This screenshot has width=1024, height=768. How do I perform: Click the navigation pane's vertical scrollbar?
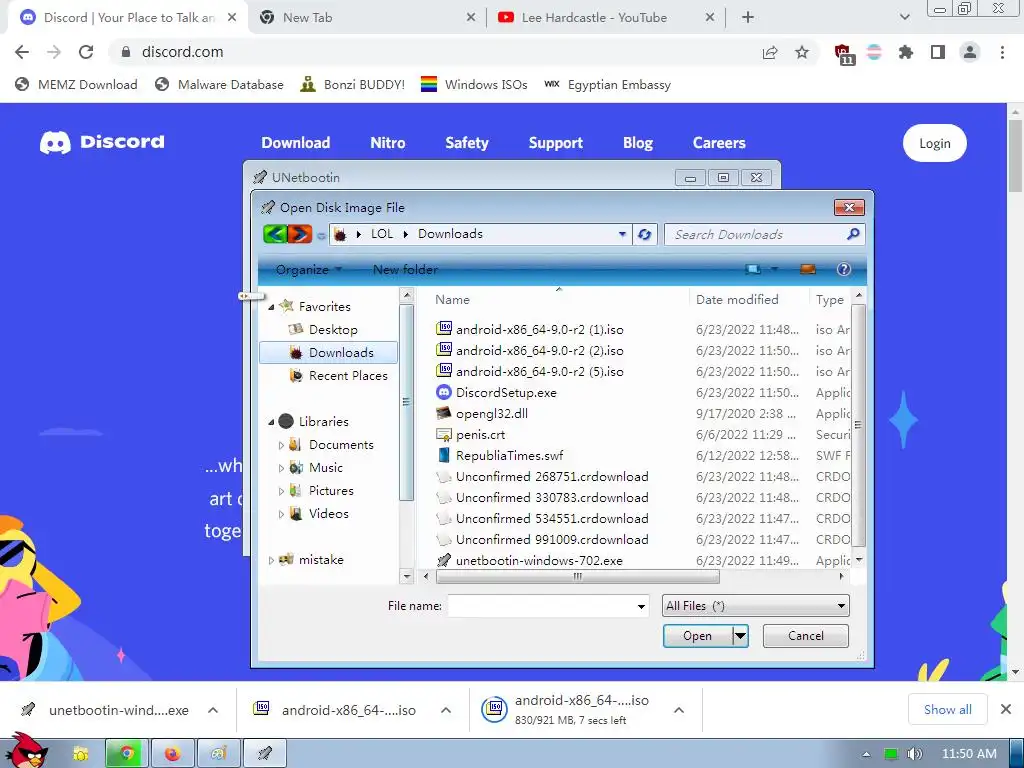click(406, 402)
